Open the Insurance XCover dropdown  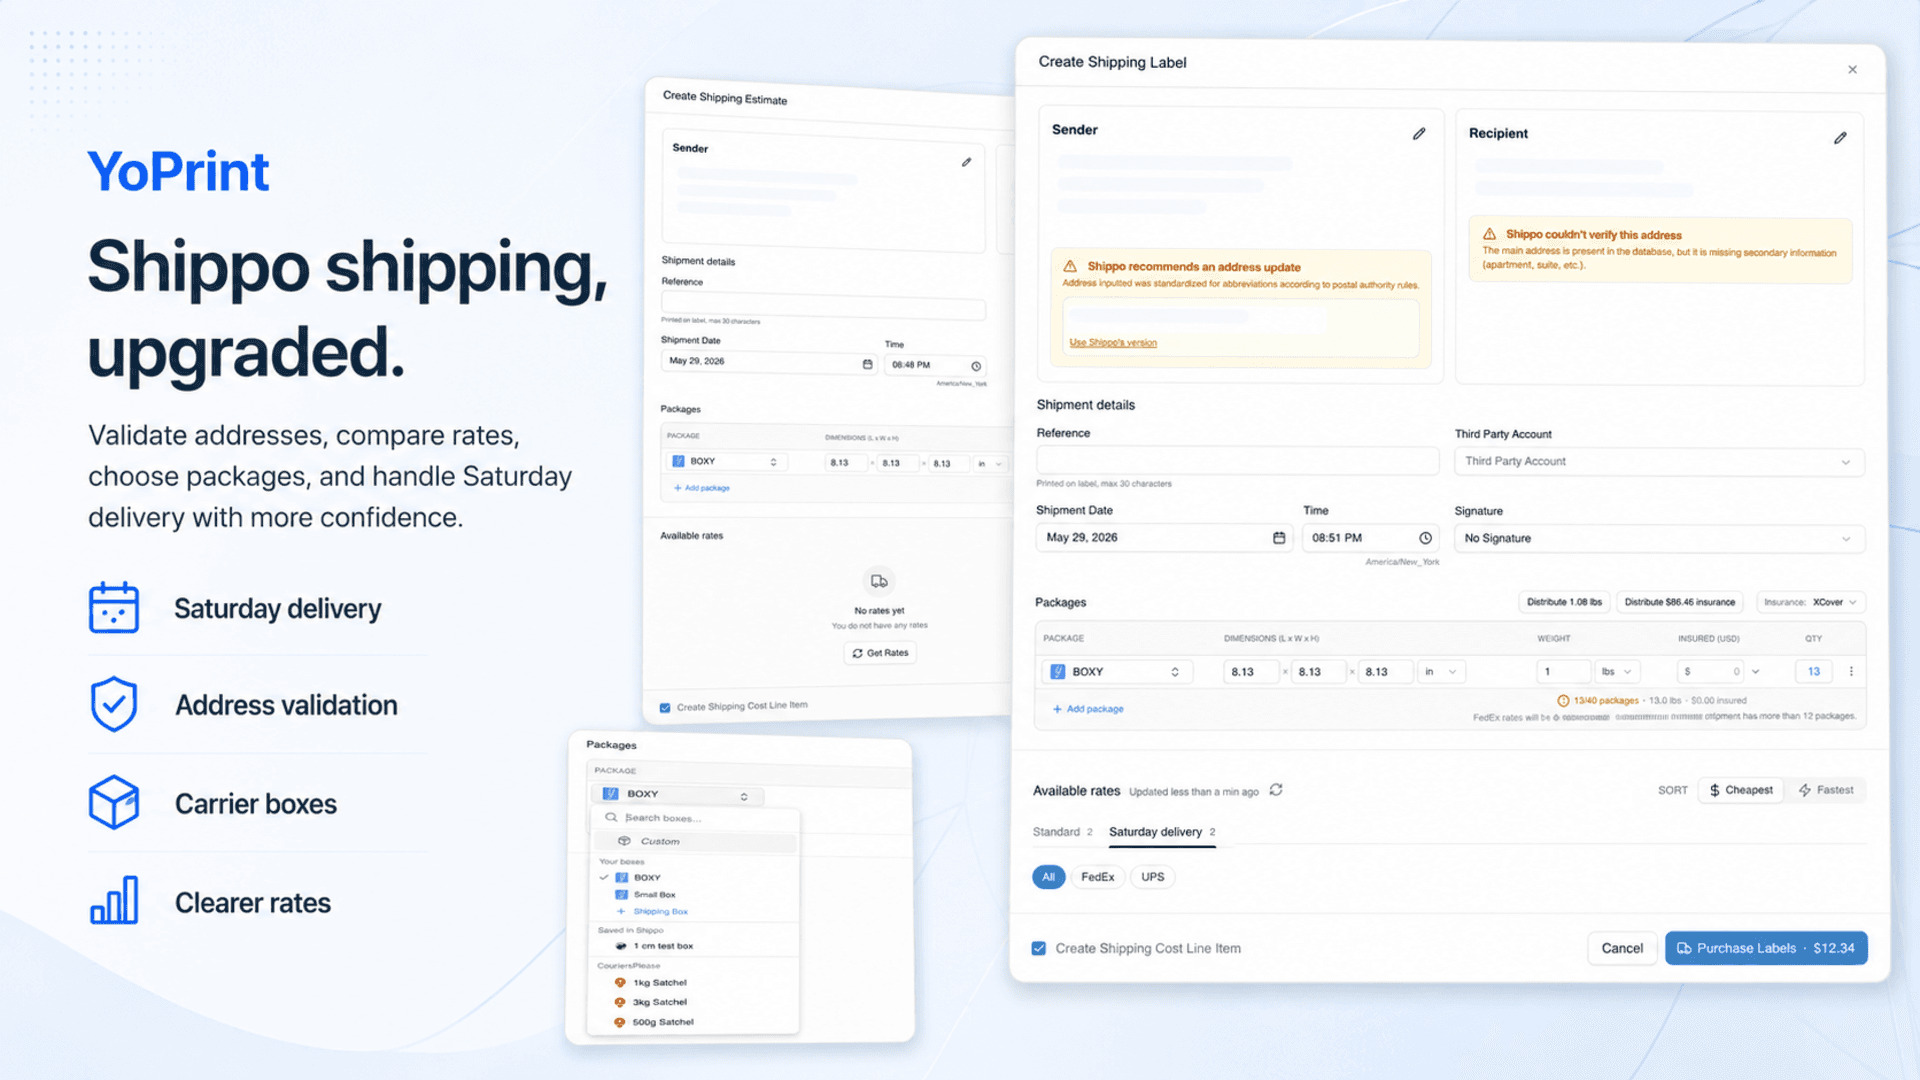pos(1811,602)
